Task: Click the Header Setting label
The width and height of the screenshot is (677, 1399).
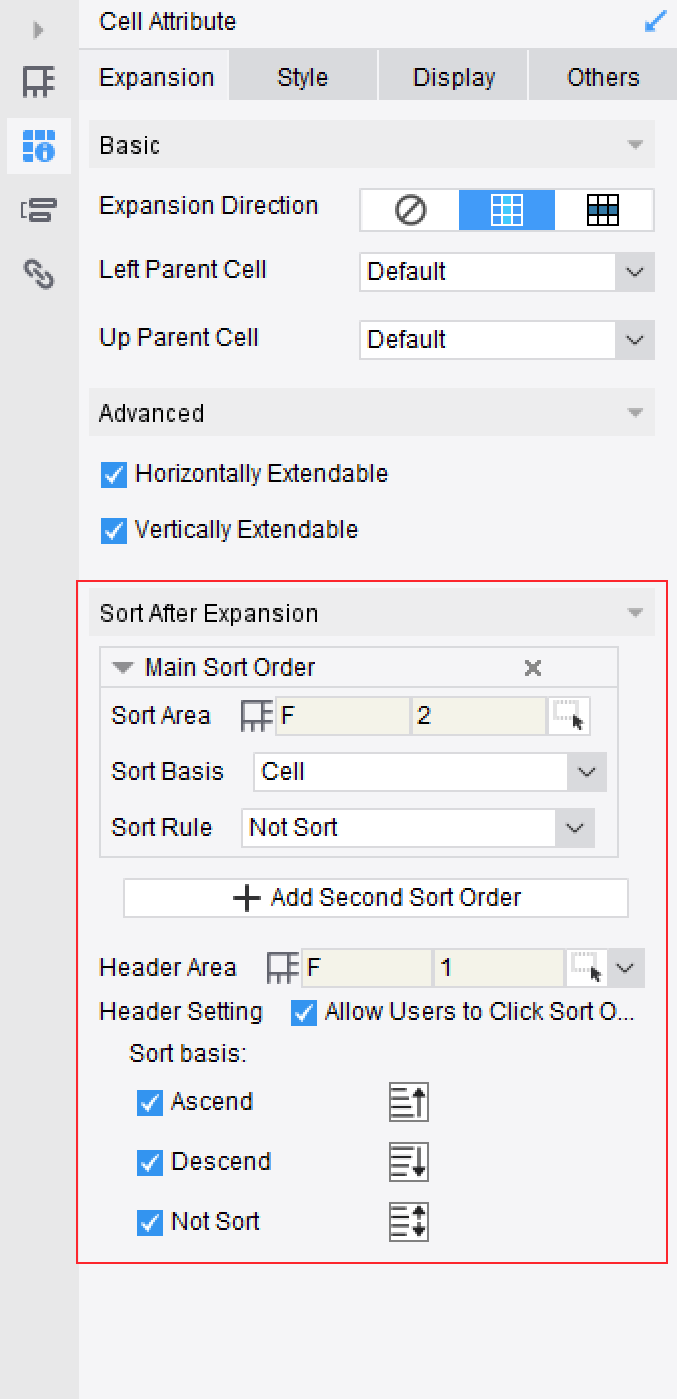Action: tap(181, 1012)
